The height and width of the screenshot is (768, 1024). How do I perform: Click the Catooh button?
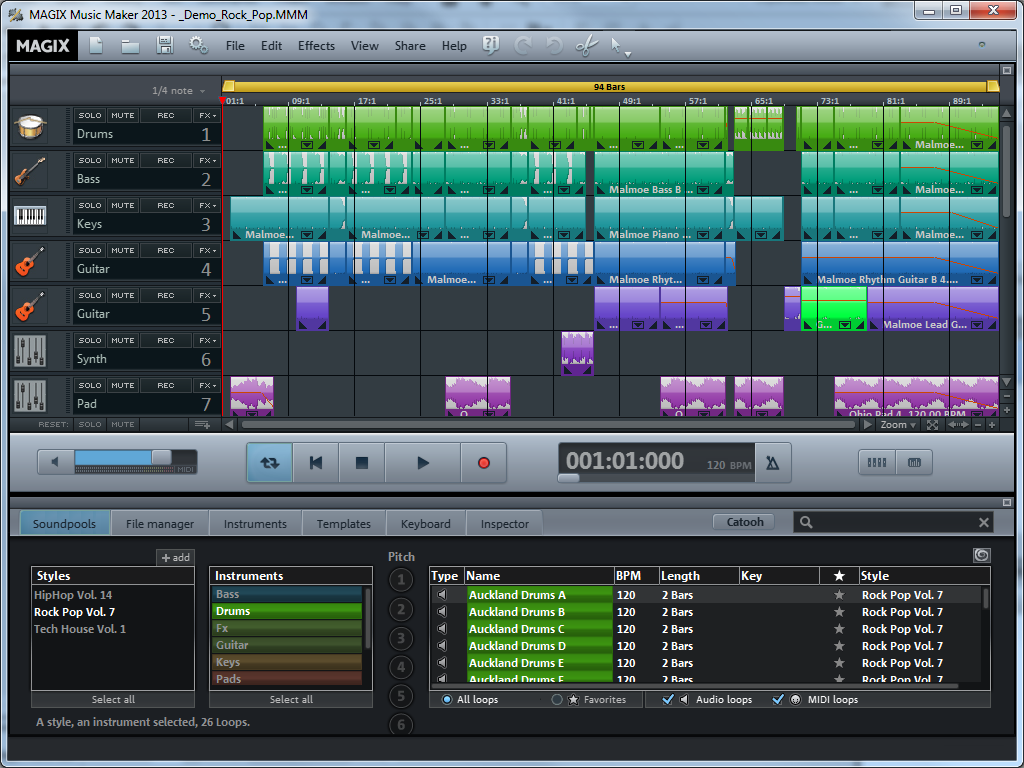coord(744,522)
